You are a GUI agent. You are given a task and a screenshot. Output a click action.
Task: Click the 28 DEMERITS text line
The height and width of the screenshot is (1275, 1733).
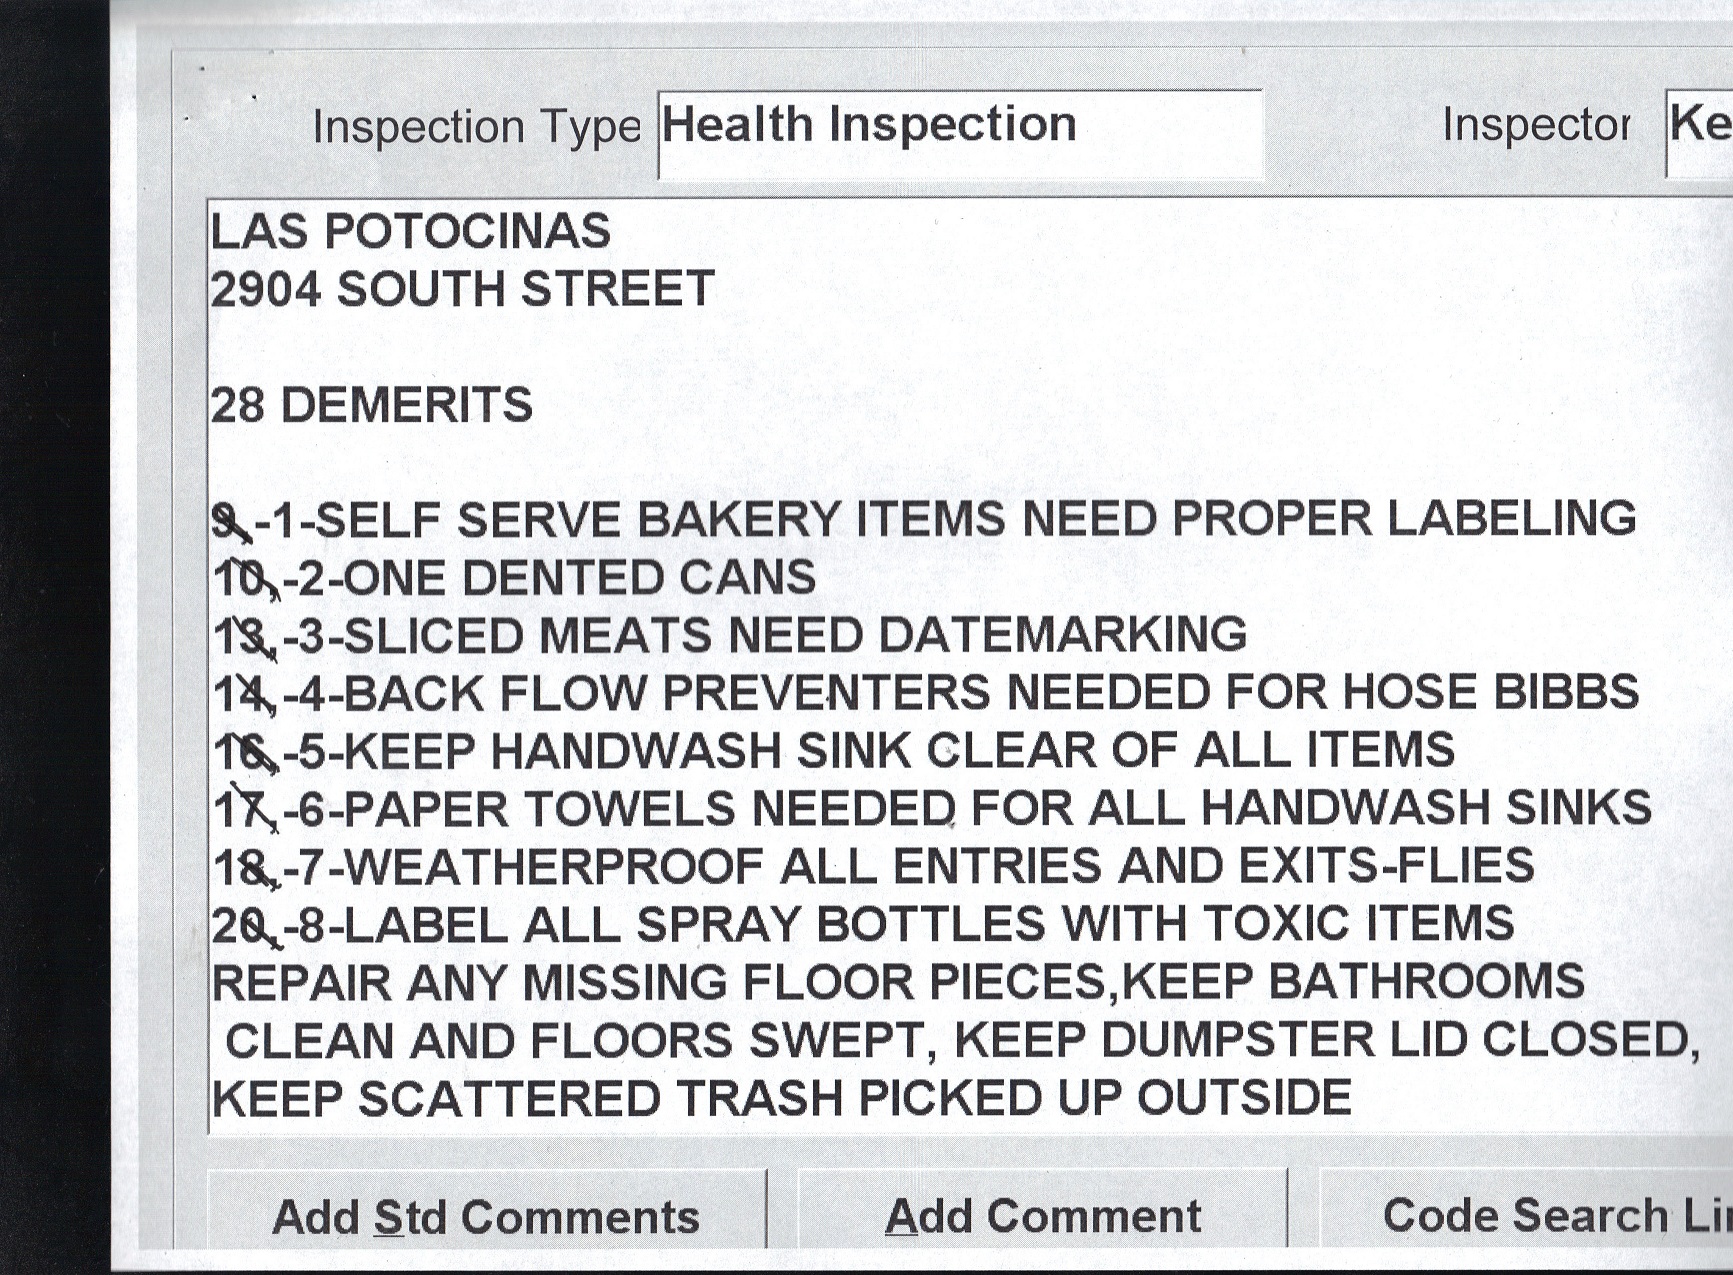point(371,406)
